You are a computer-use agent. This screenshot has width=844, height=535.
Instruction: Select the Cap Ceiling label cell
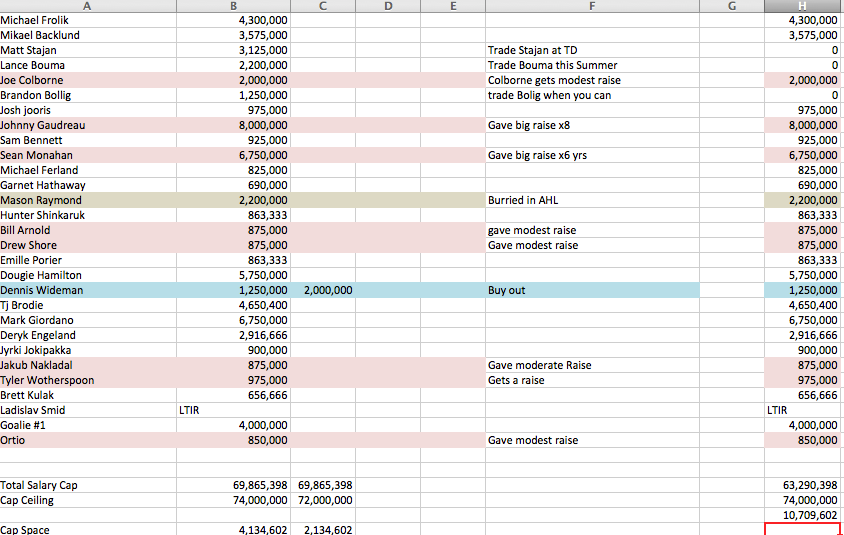(x=88, y=501)
